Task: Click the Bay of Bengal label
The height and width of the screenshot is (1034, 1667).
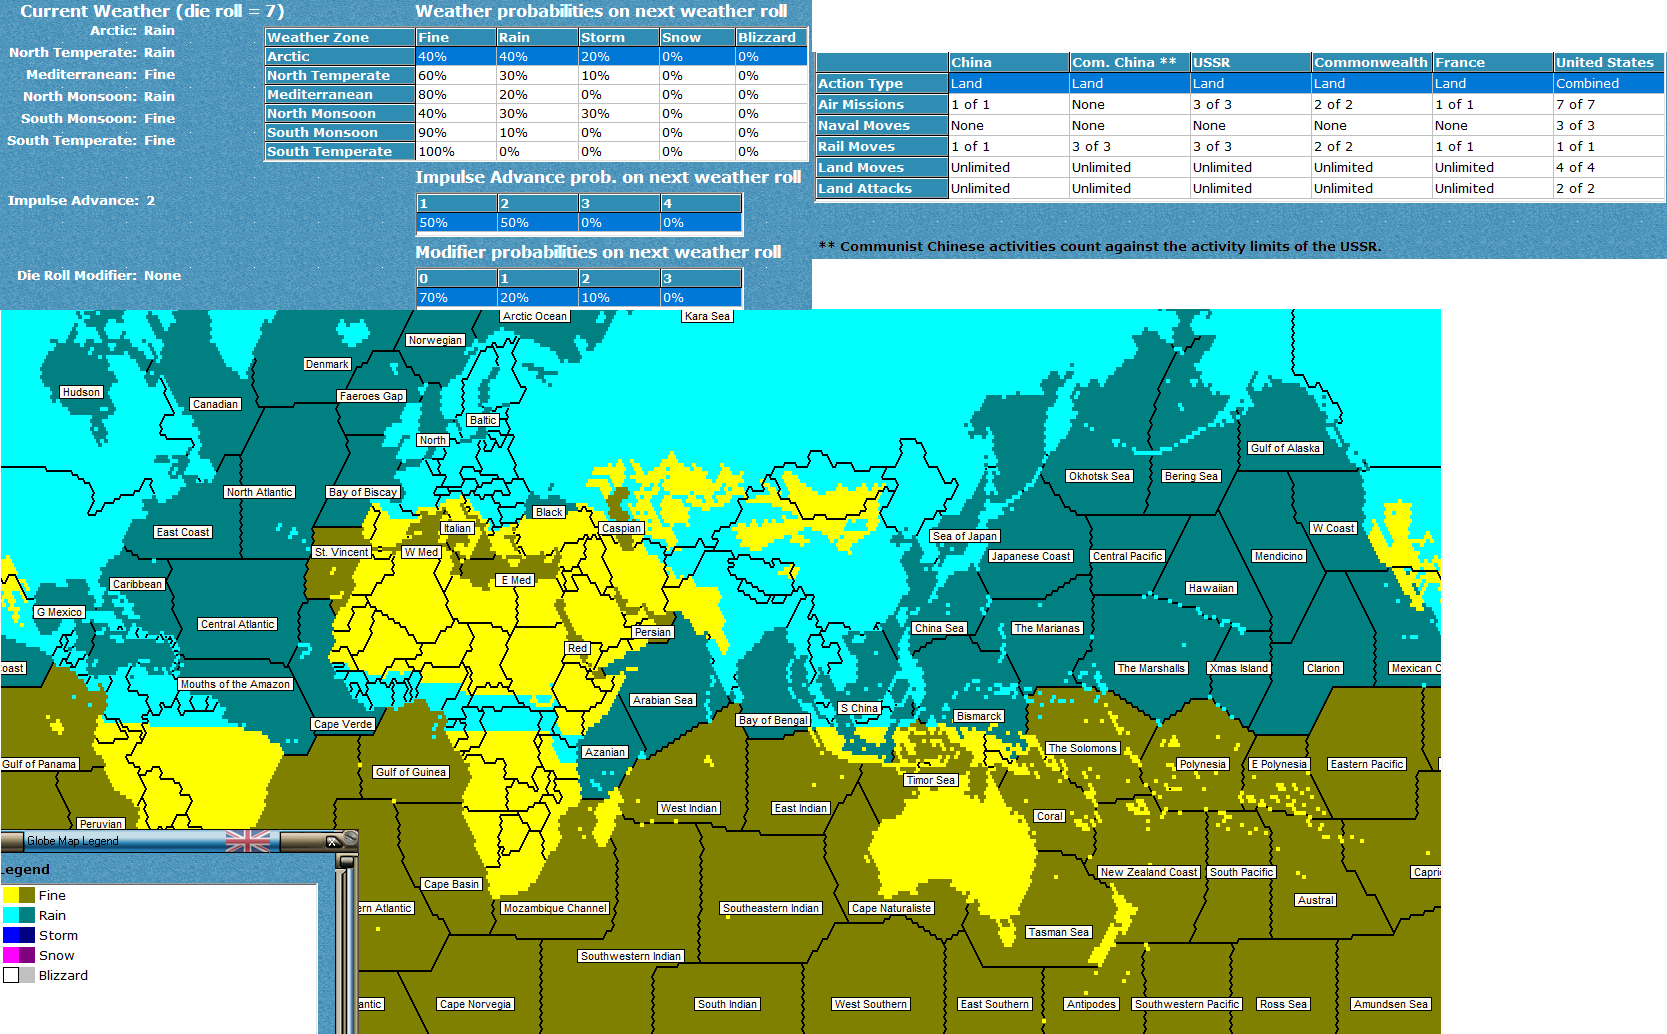Action: point(773,720)
